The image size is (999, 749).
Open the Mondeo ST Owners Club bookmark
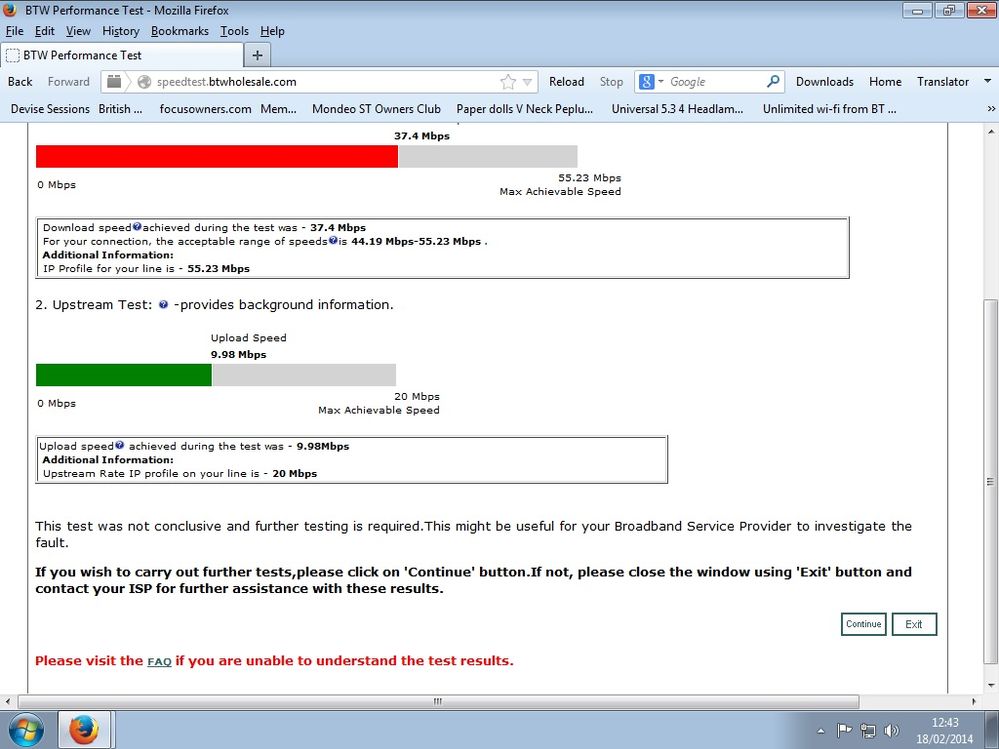tap(376, 109)
